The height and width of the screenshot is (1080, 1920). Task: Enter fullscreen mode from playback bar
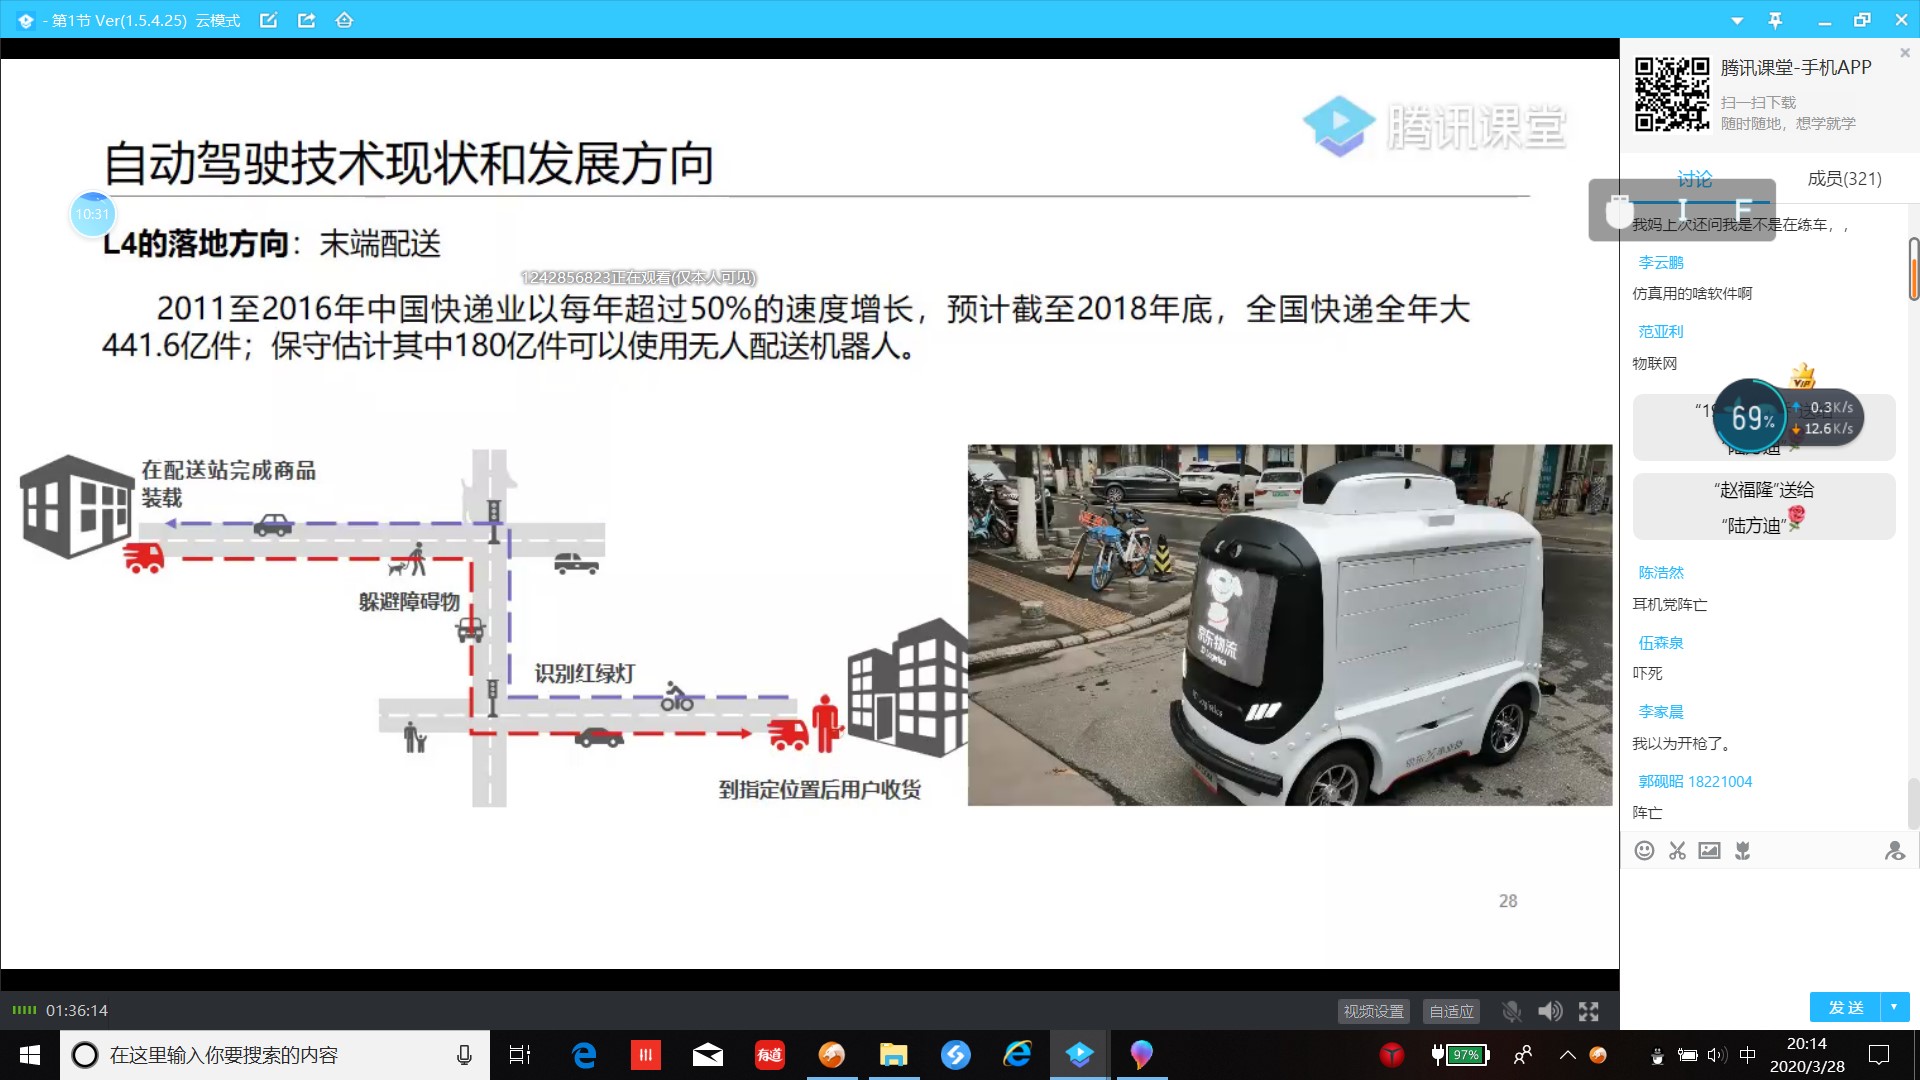coord(1589,1011)
